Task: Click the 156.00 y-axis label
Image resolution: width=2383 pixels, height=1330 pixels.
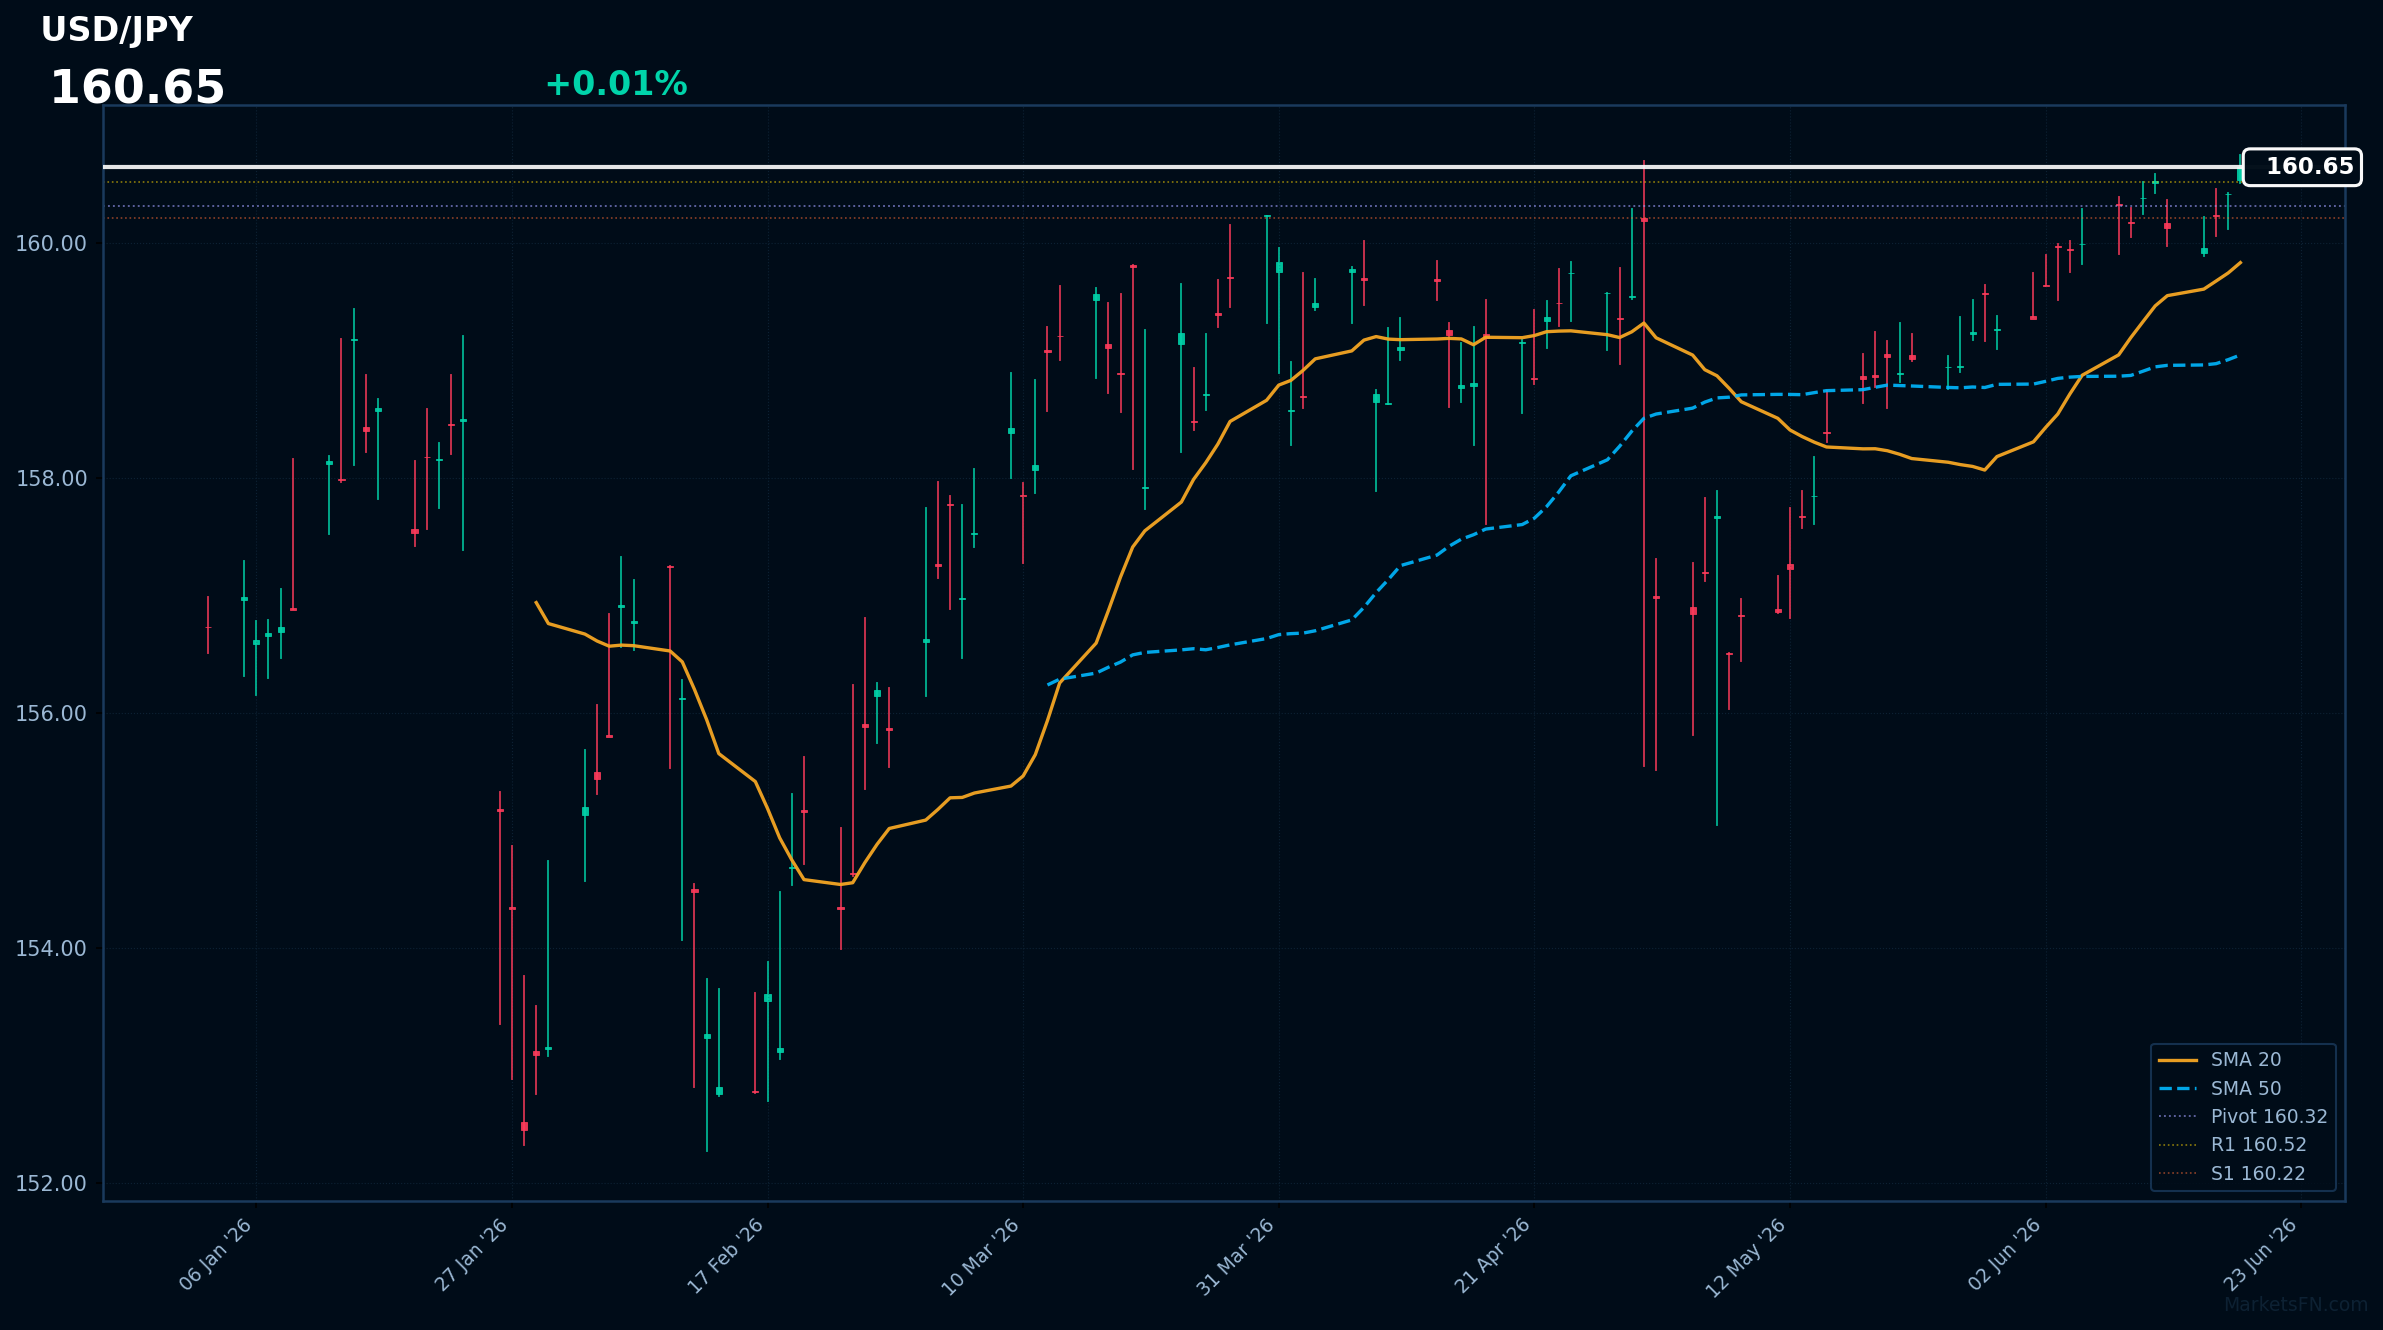Action: [x=51, y=714]
